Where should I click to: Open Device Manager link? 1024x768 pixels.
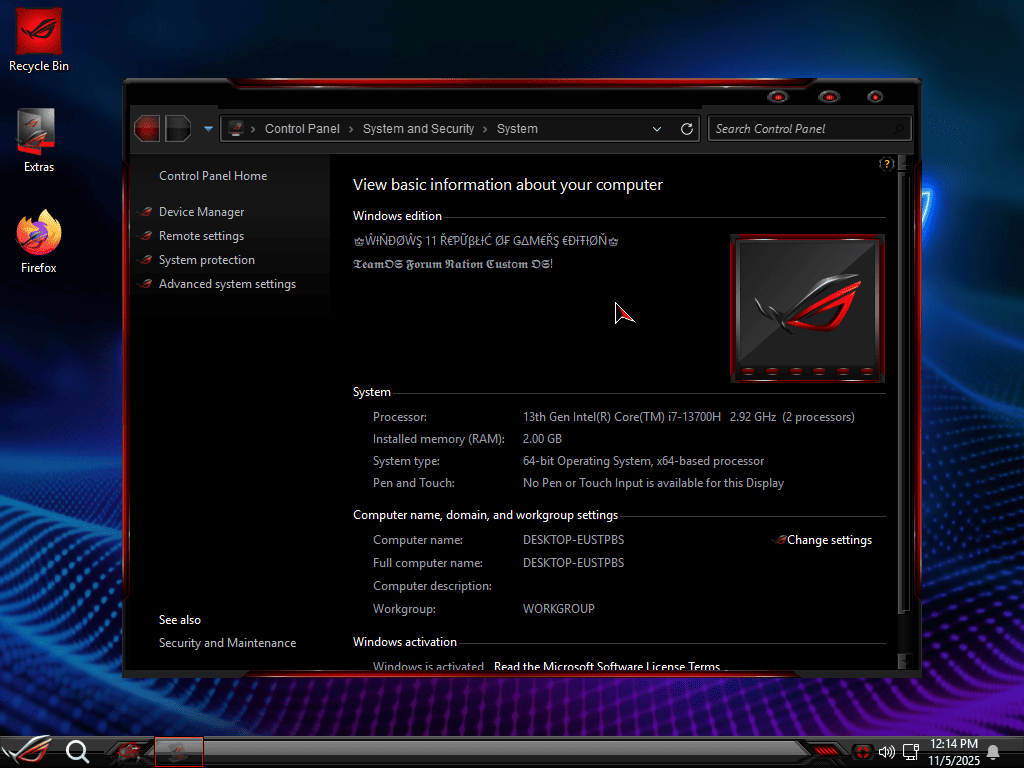[201, 212]
